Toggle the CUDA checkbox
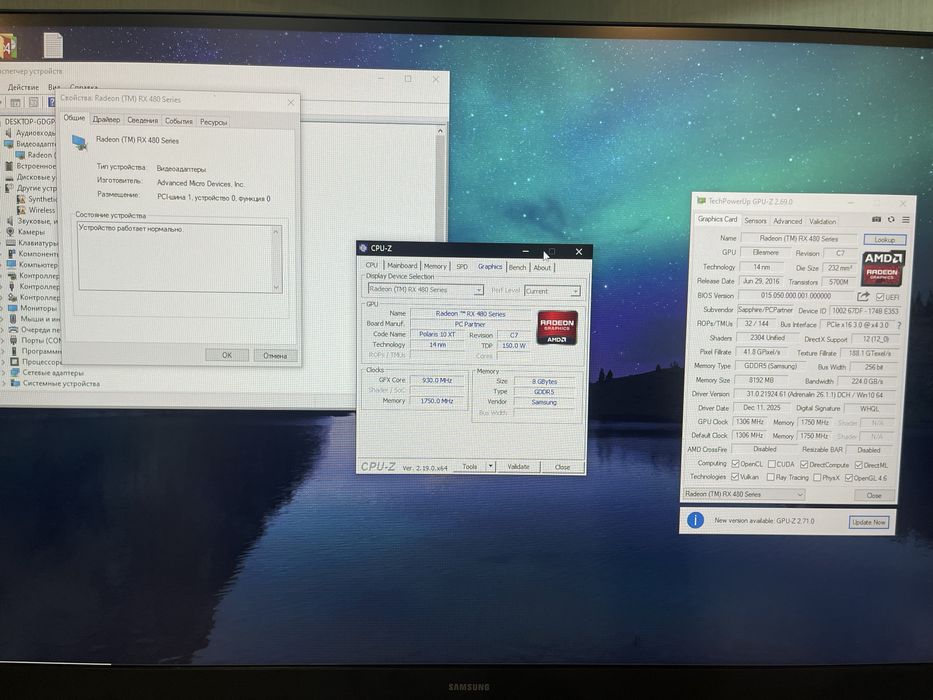 [772, 464]
